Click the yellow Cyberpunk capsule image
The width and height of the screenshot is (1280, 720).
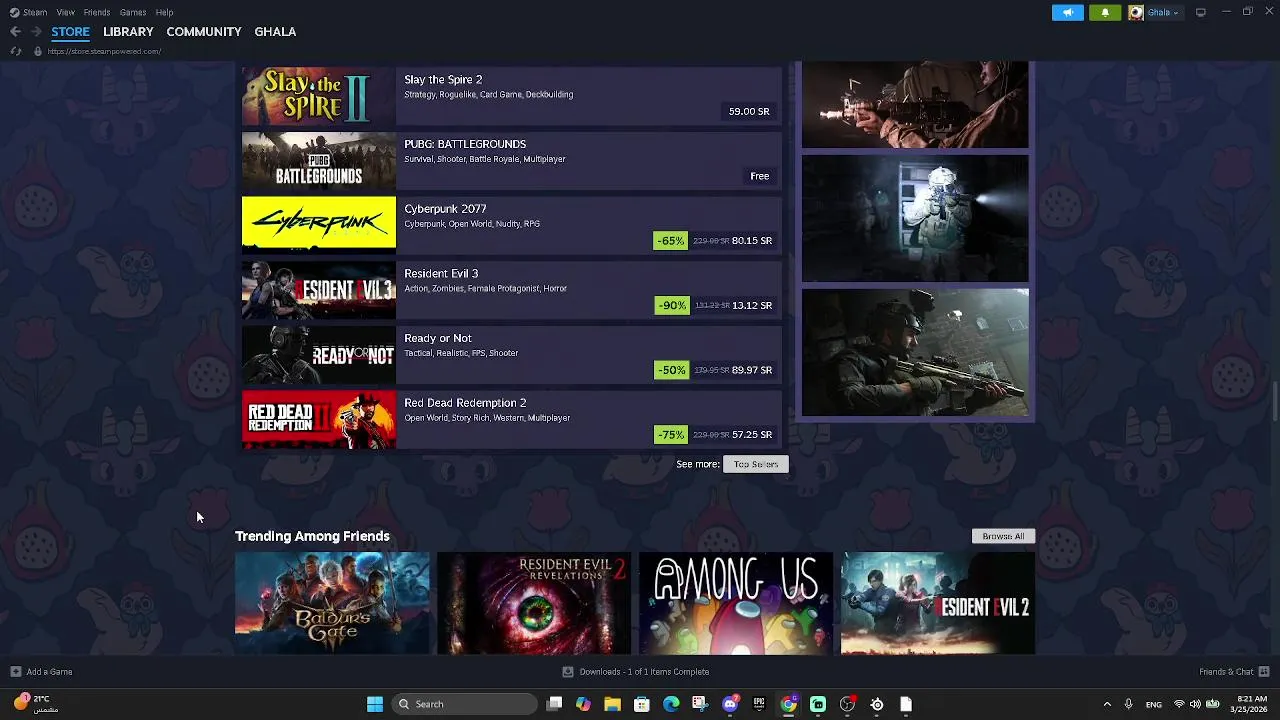(x=319, y=226)
